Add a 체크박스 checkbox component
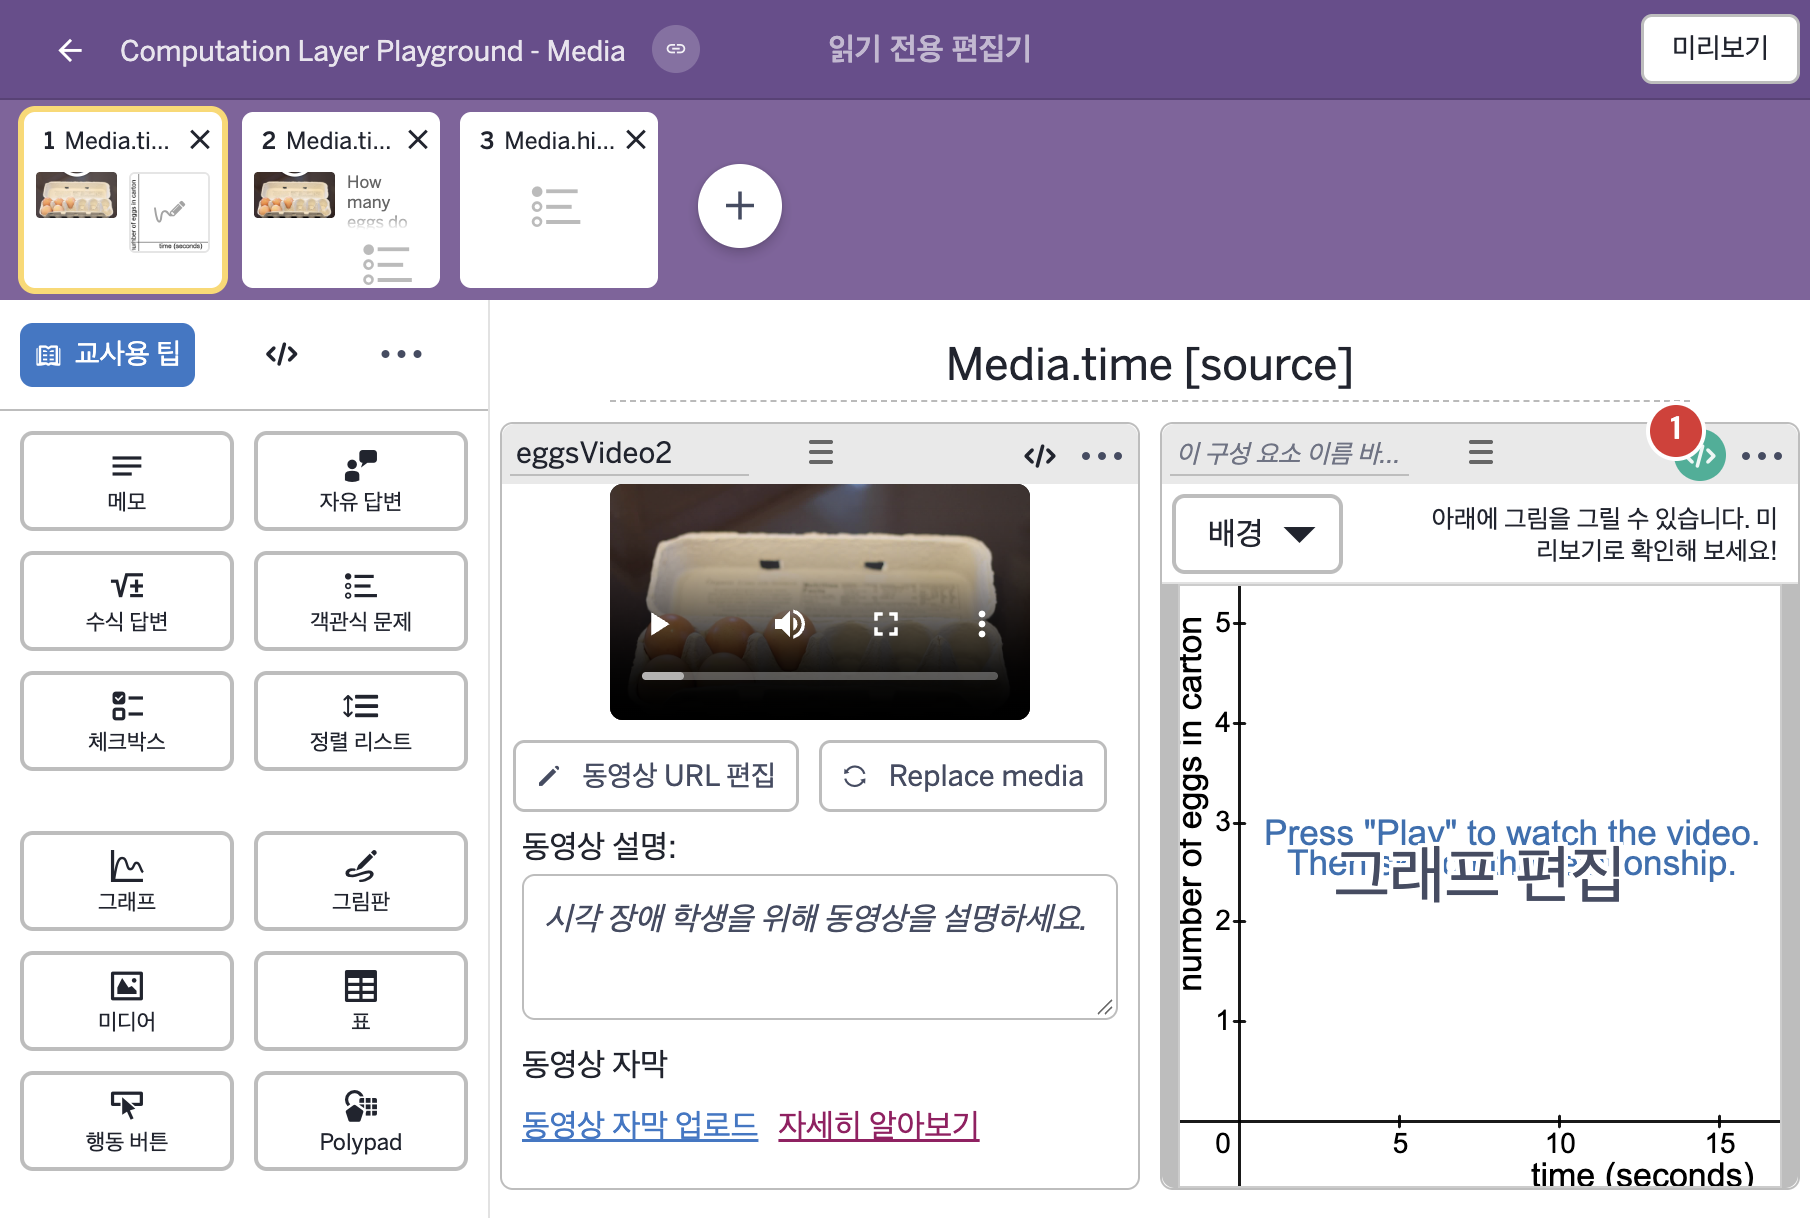 tap(127, 721)
